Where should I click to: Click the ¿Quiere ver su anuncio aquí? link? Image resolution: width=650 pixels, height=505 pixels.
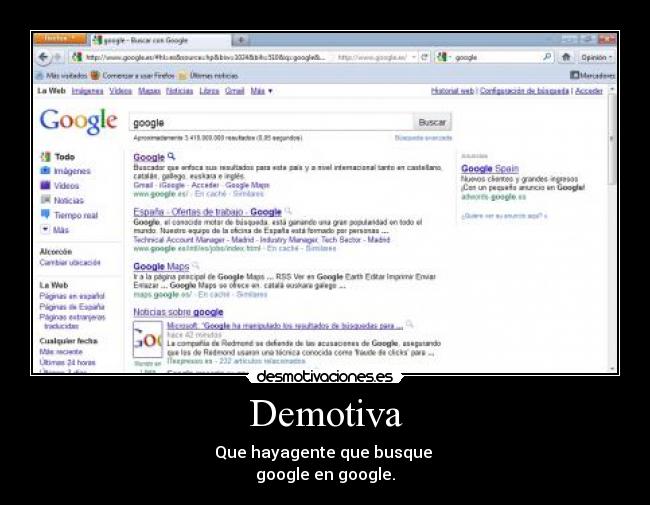(x=504, y=216)
